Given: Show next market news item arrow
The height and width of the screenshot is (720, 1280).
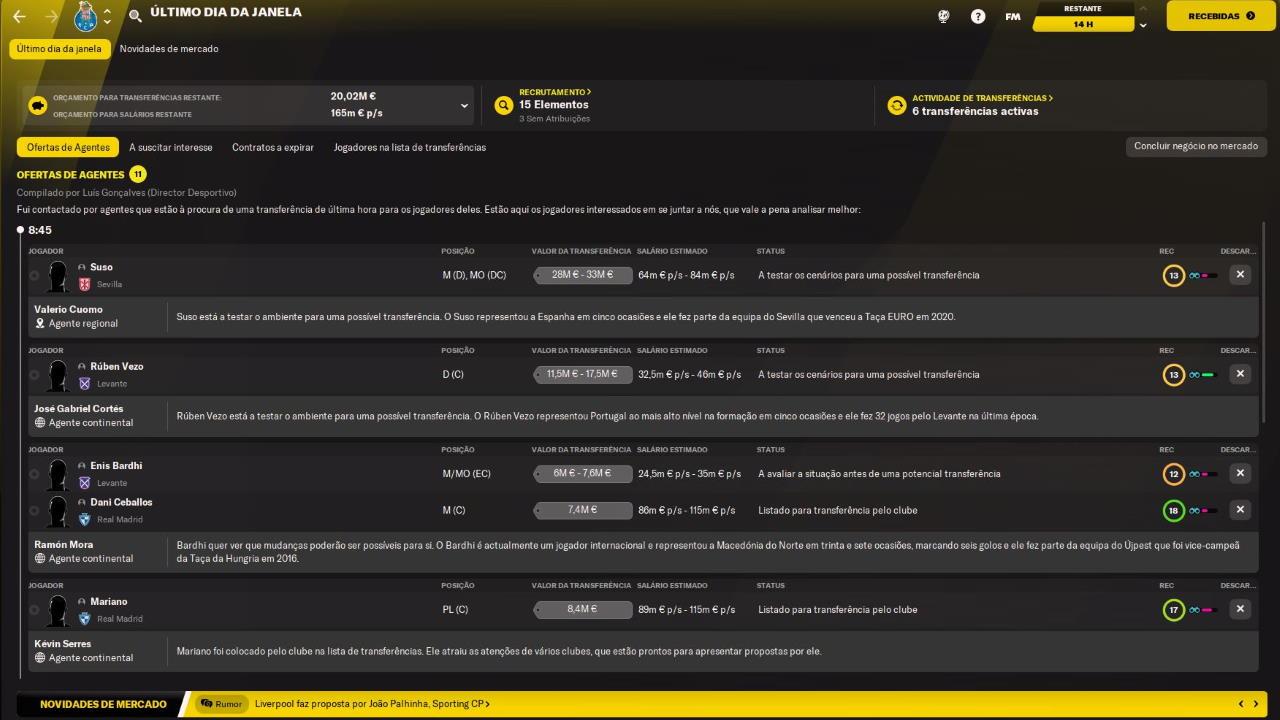Looking at the screenshot, I should point(1257,704).
